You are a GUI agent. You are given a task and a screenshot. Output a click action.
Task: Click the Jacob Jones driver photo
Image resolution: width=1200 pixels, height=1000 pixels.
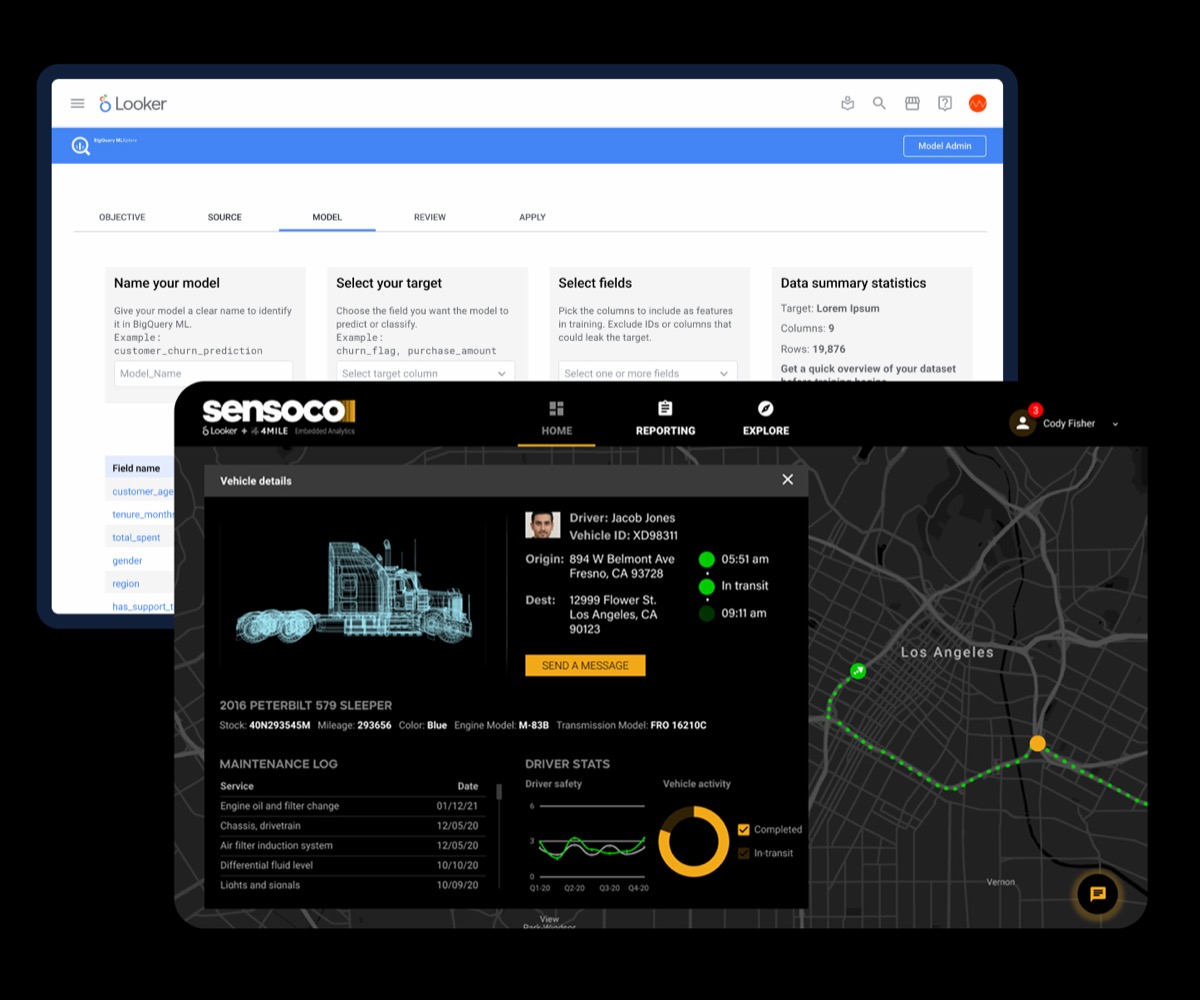(x=543, y=525)
